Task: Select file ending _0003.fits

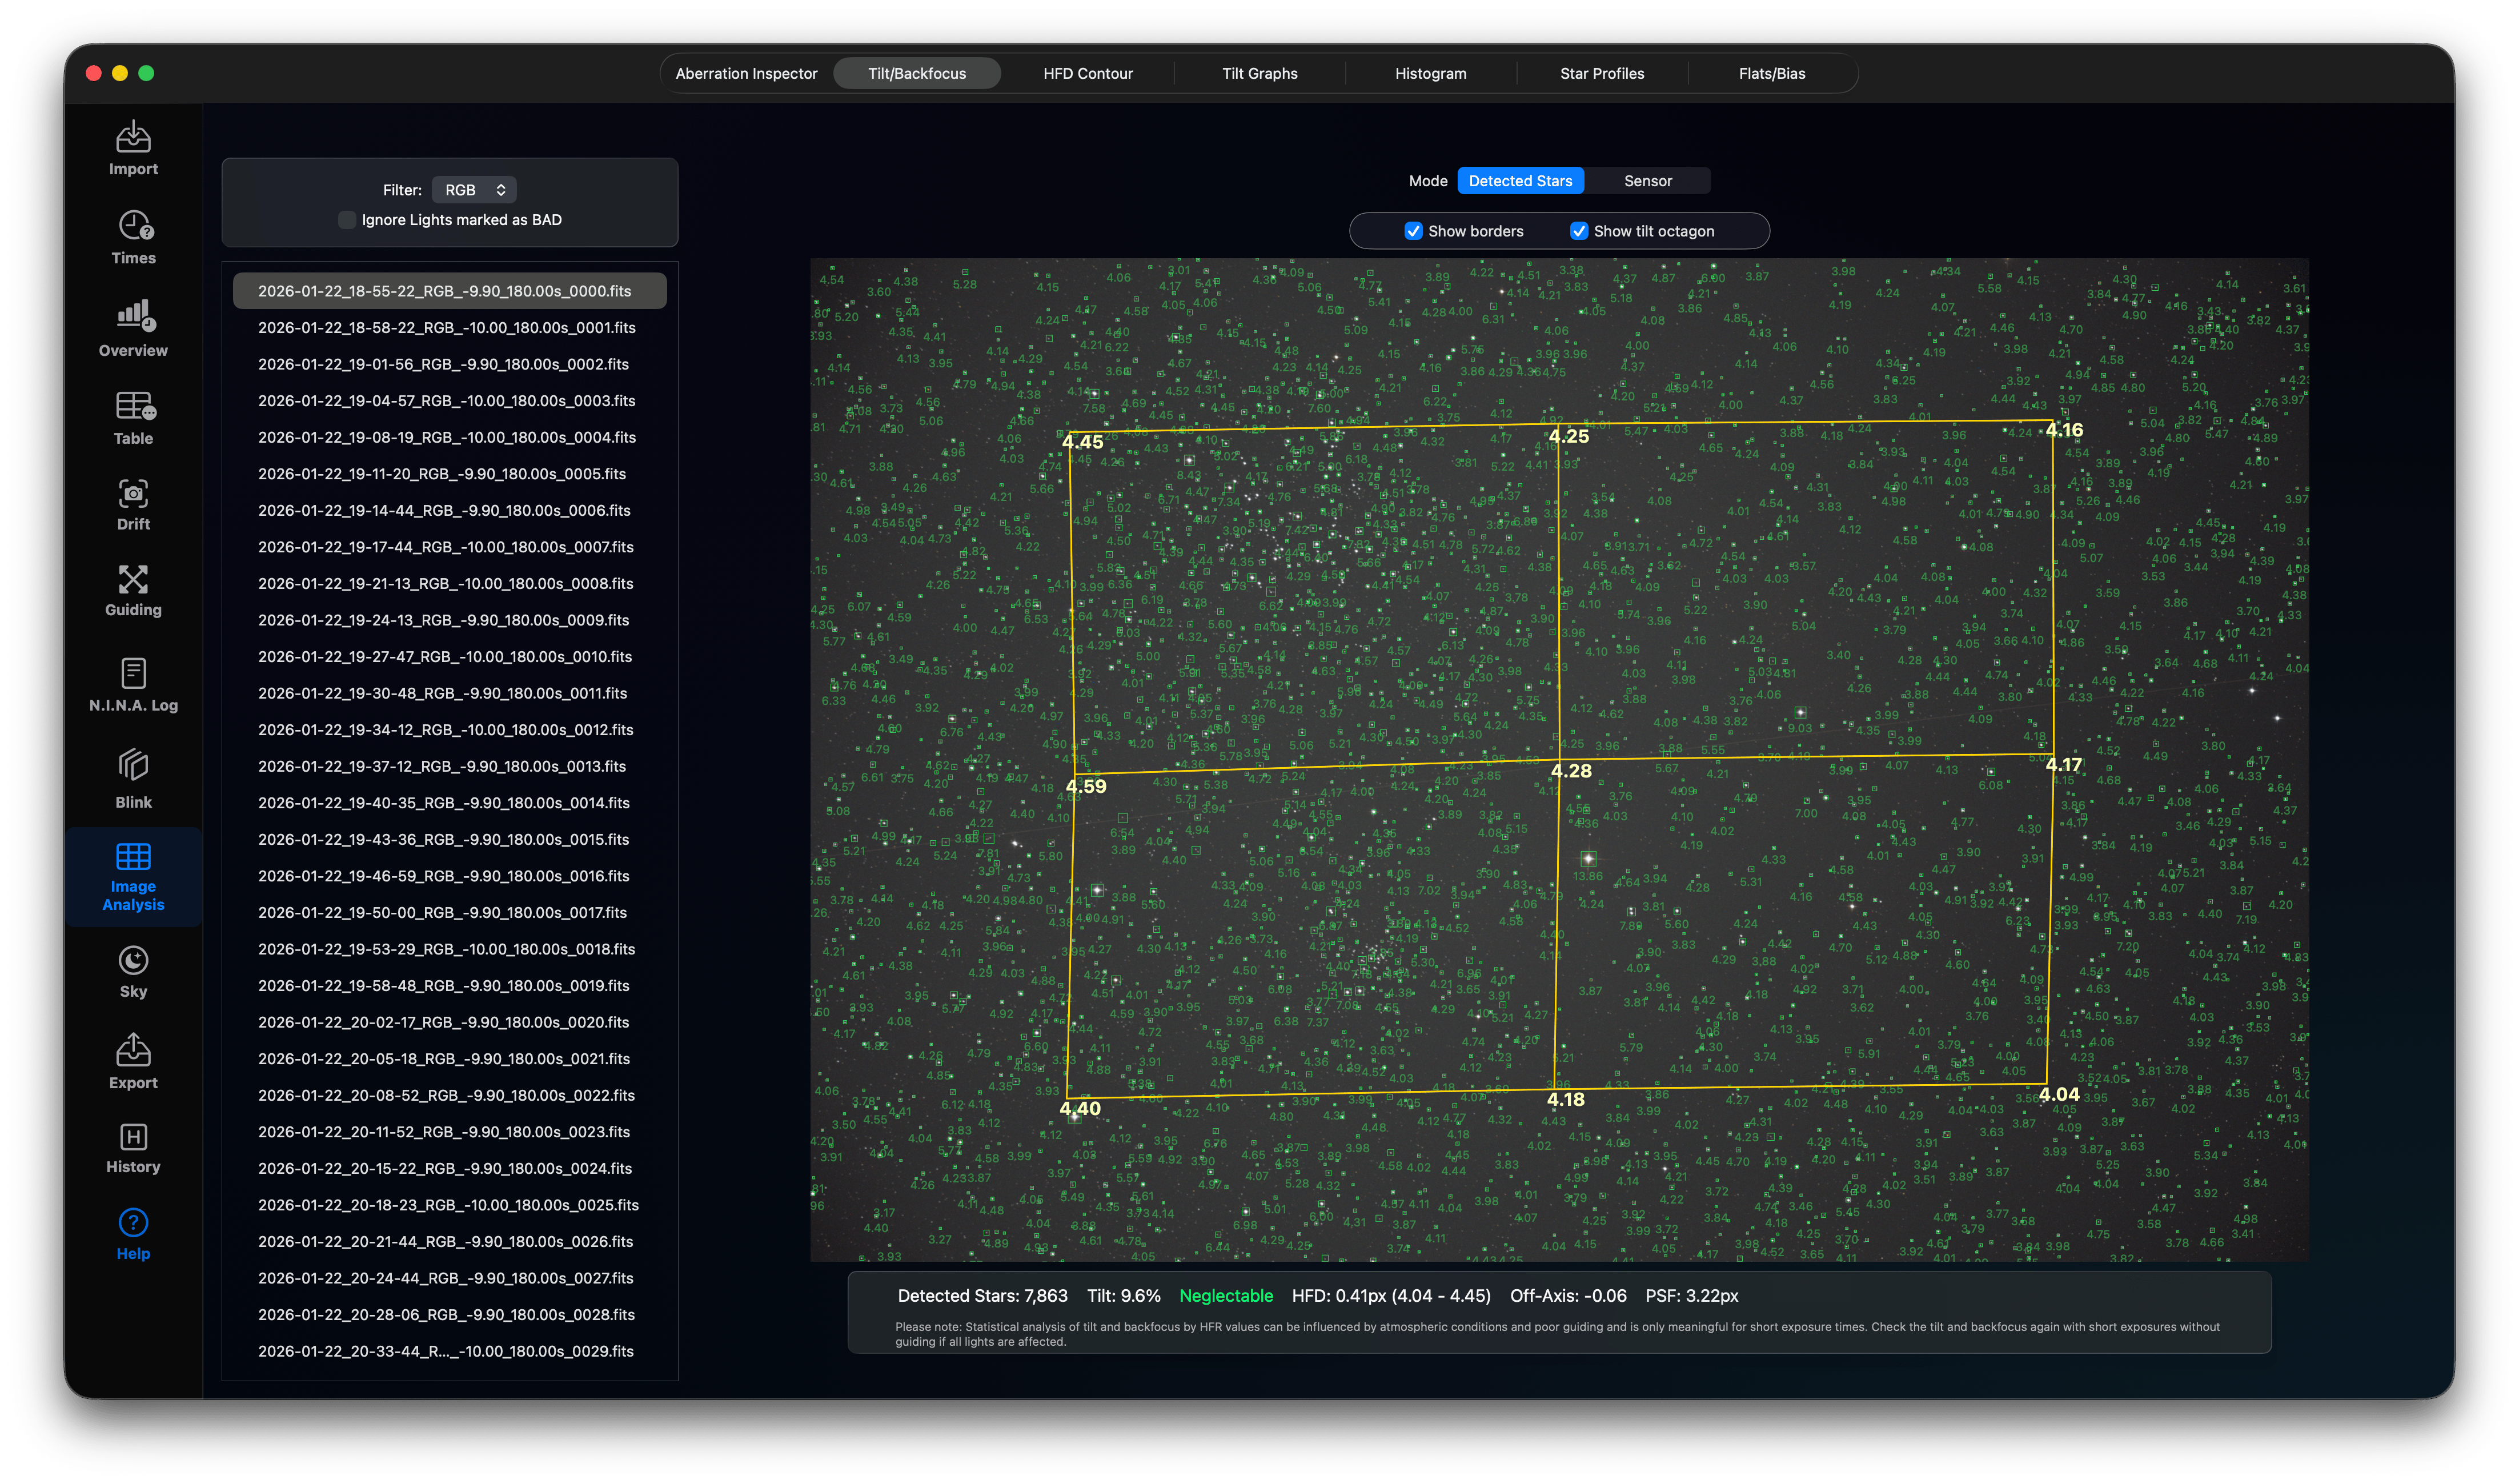Action: coord(450,401)
